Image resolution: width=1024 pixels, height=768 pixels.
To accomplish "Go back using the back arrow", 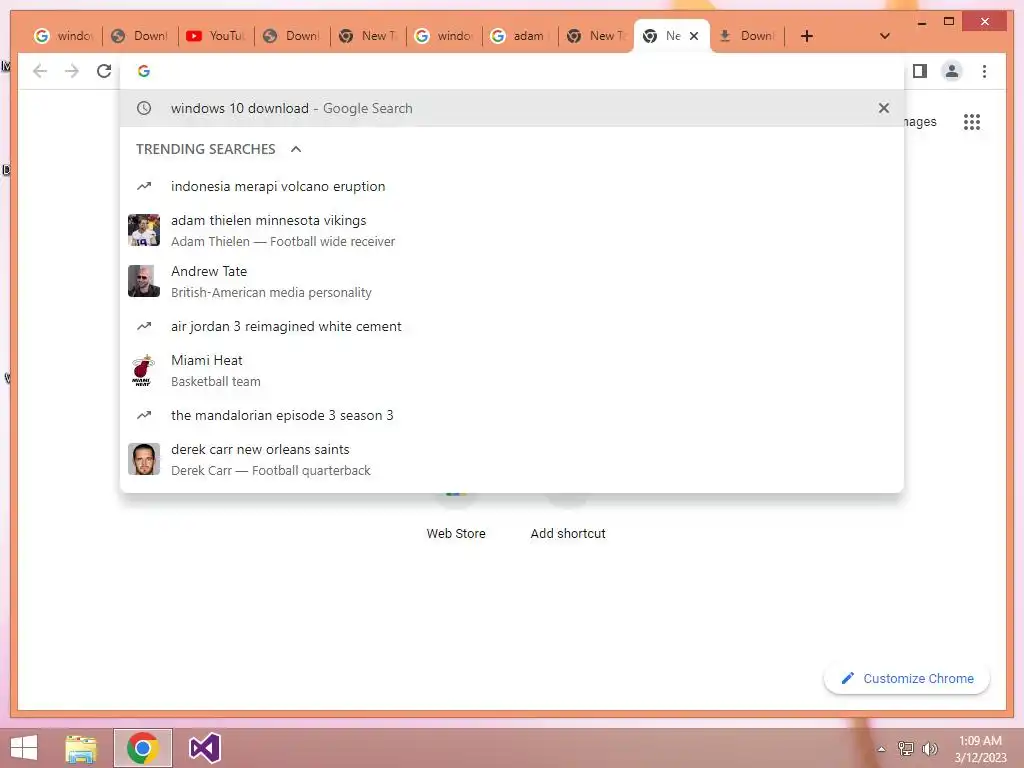I will point(40,71).
